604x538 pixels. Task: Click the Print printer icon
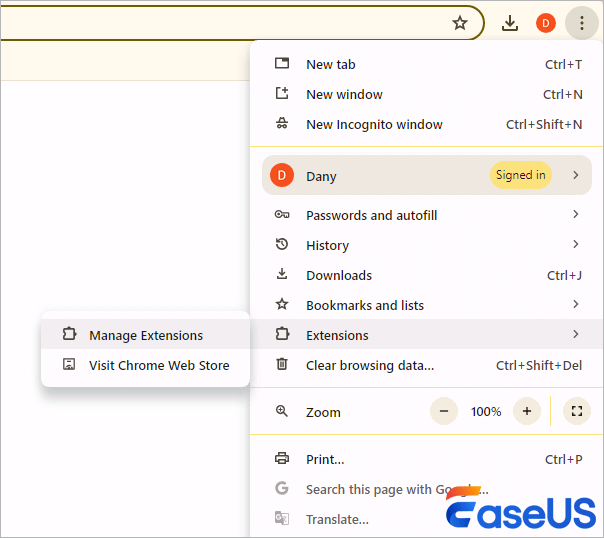click(282, 459)
